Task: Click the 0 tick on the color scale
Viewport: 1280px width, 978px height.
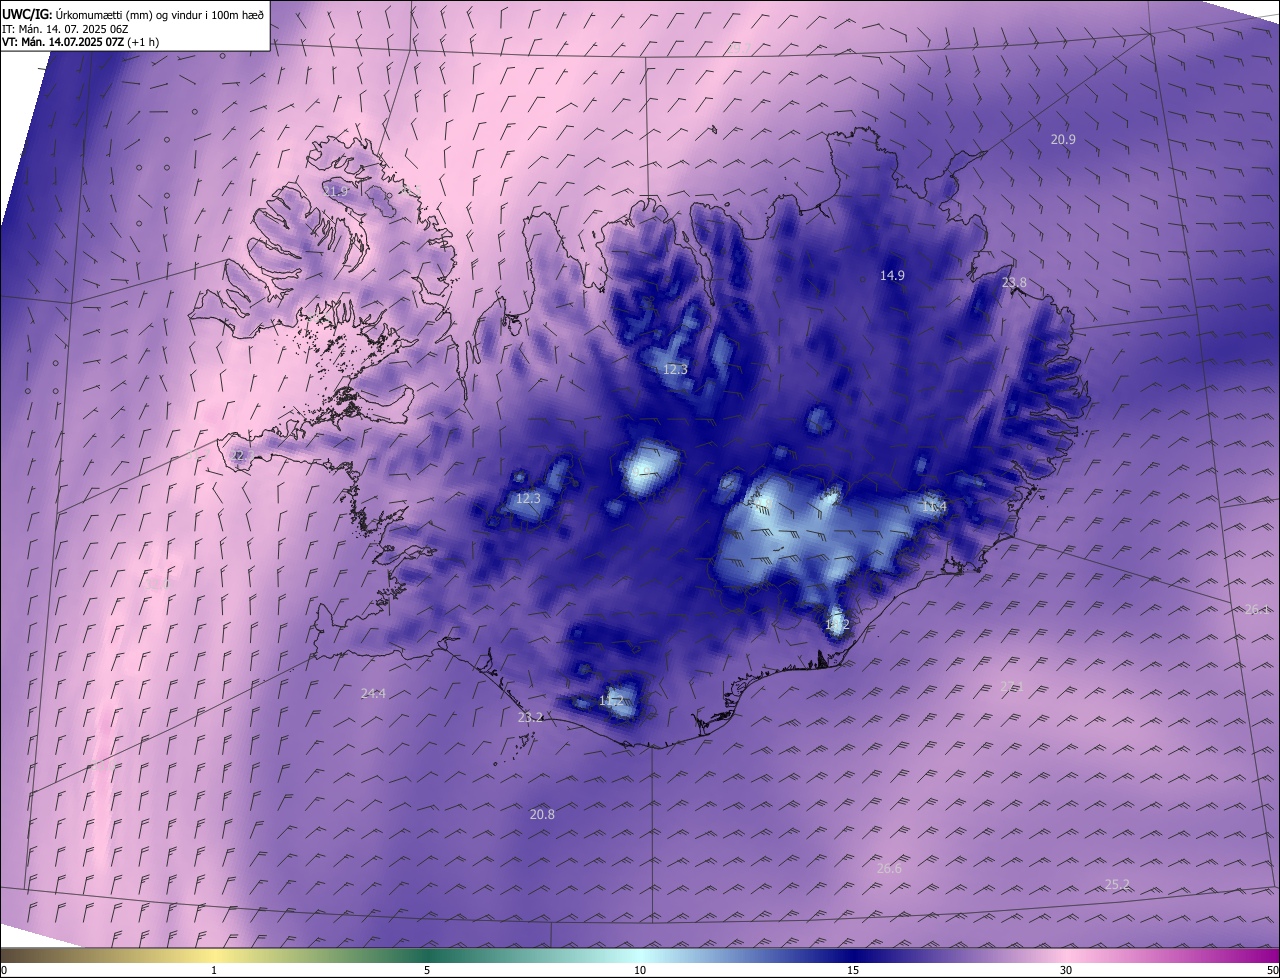Action: pos(4,970)
